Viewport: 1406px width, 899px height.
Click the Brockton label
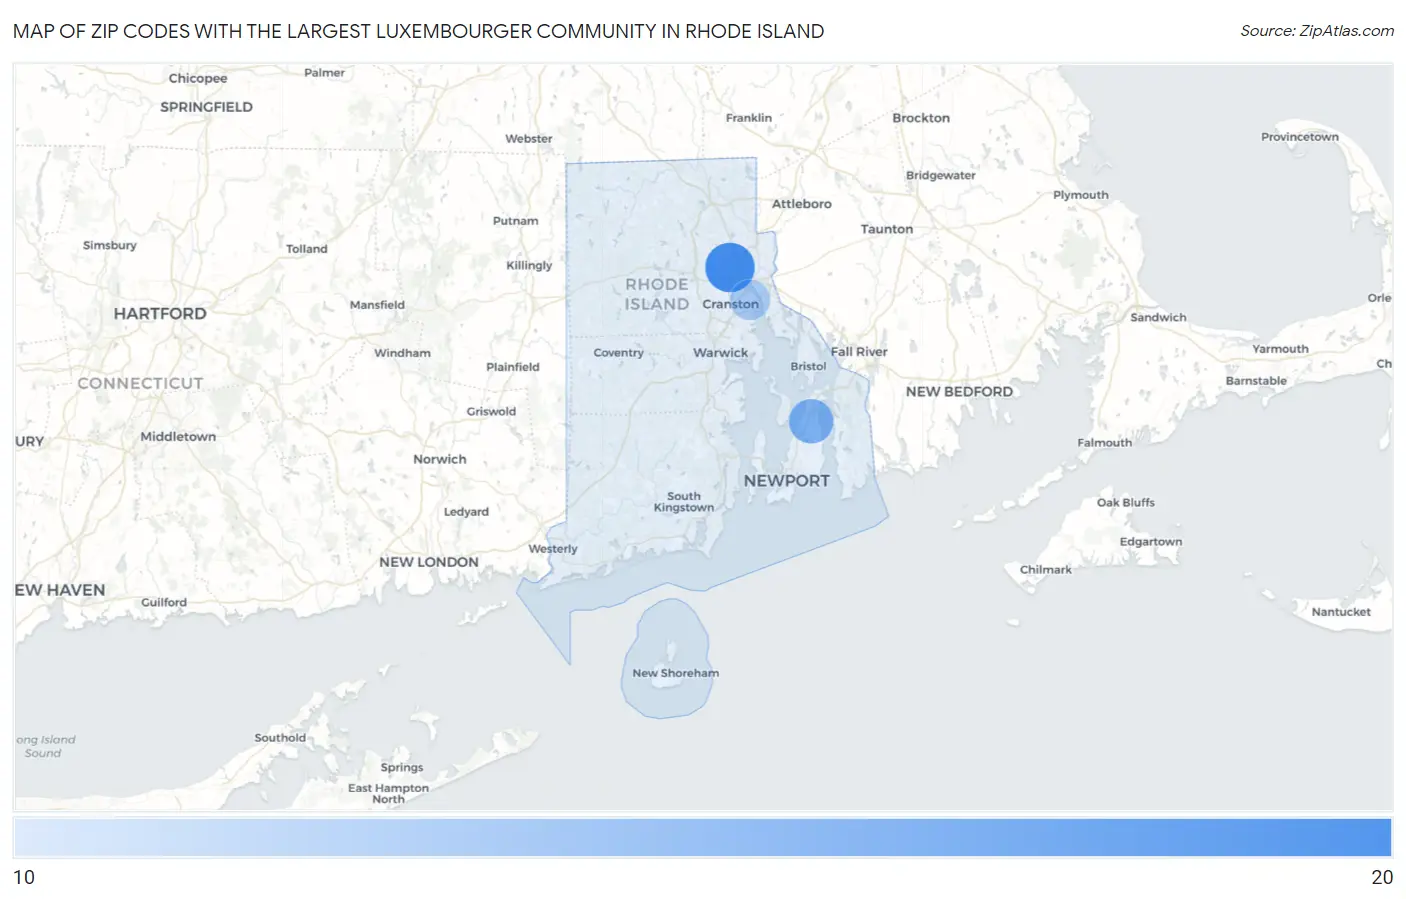click(x=921, y=118)
